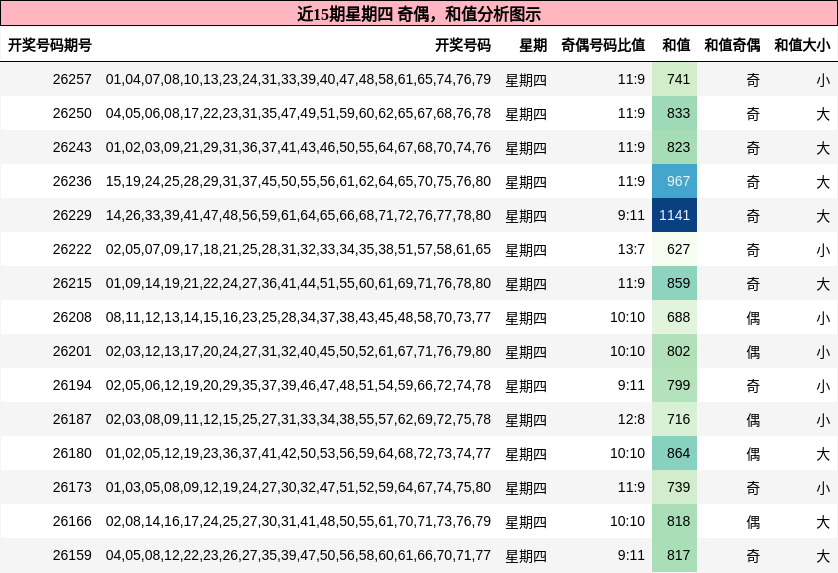Image resolution: width=838 pixels, height=573 pixels.
Task: Click sum value cell 716
Action: coord(674,420)
